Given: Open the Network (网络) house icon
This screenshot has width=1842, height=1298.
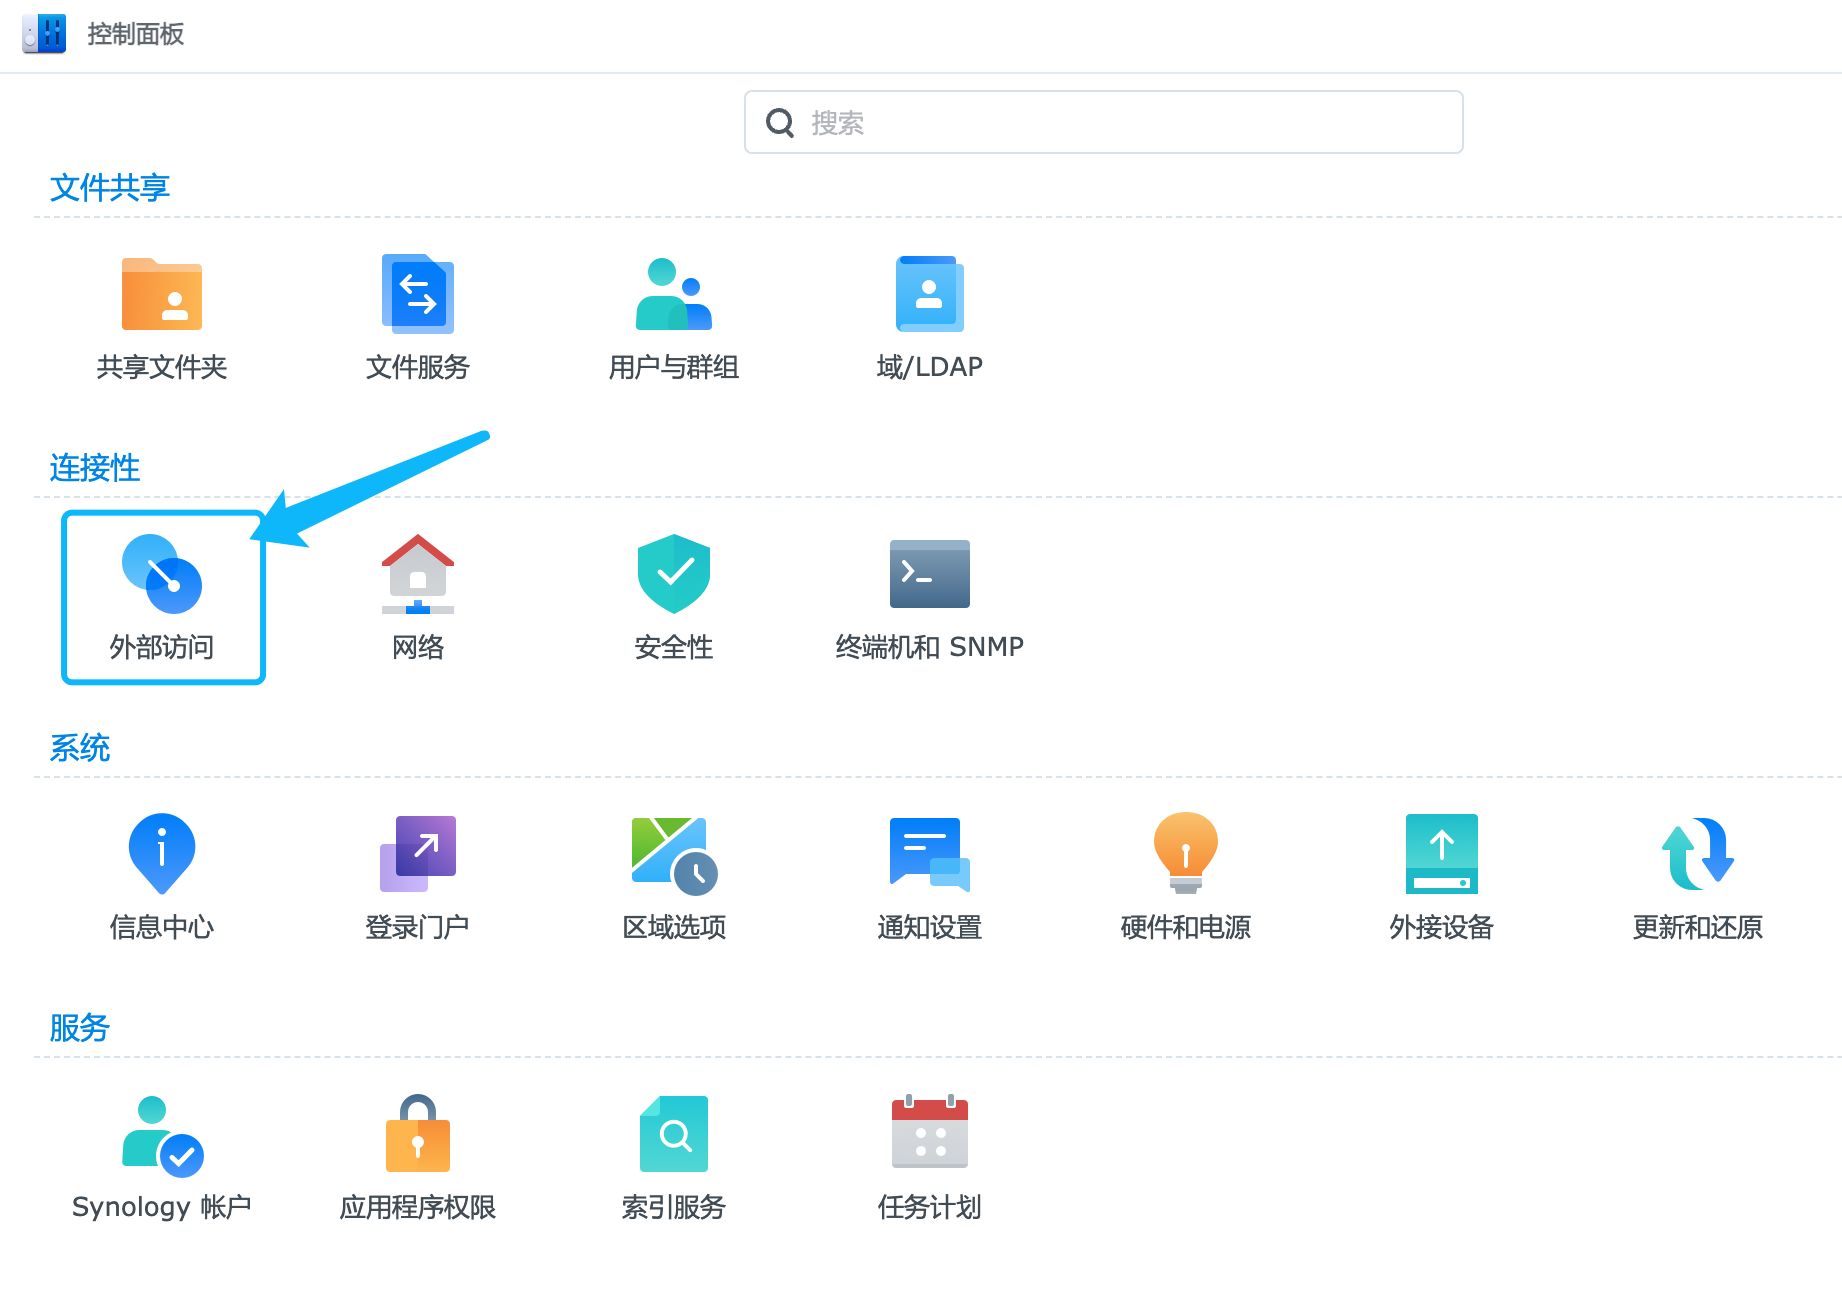Looking at the screenshot, I should pos(418,574).
